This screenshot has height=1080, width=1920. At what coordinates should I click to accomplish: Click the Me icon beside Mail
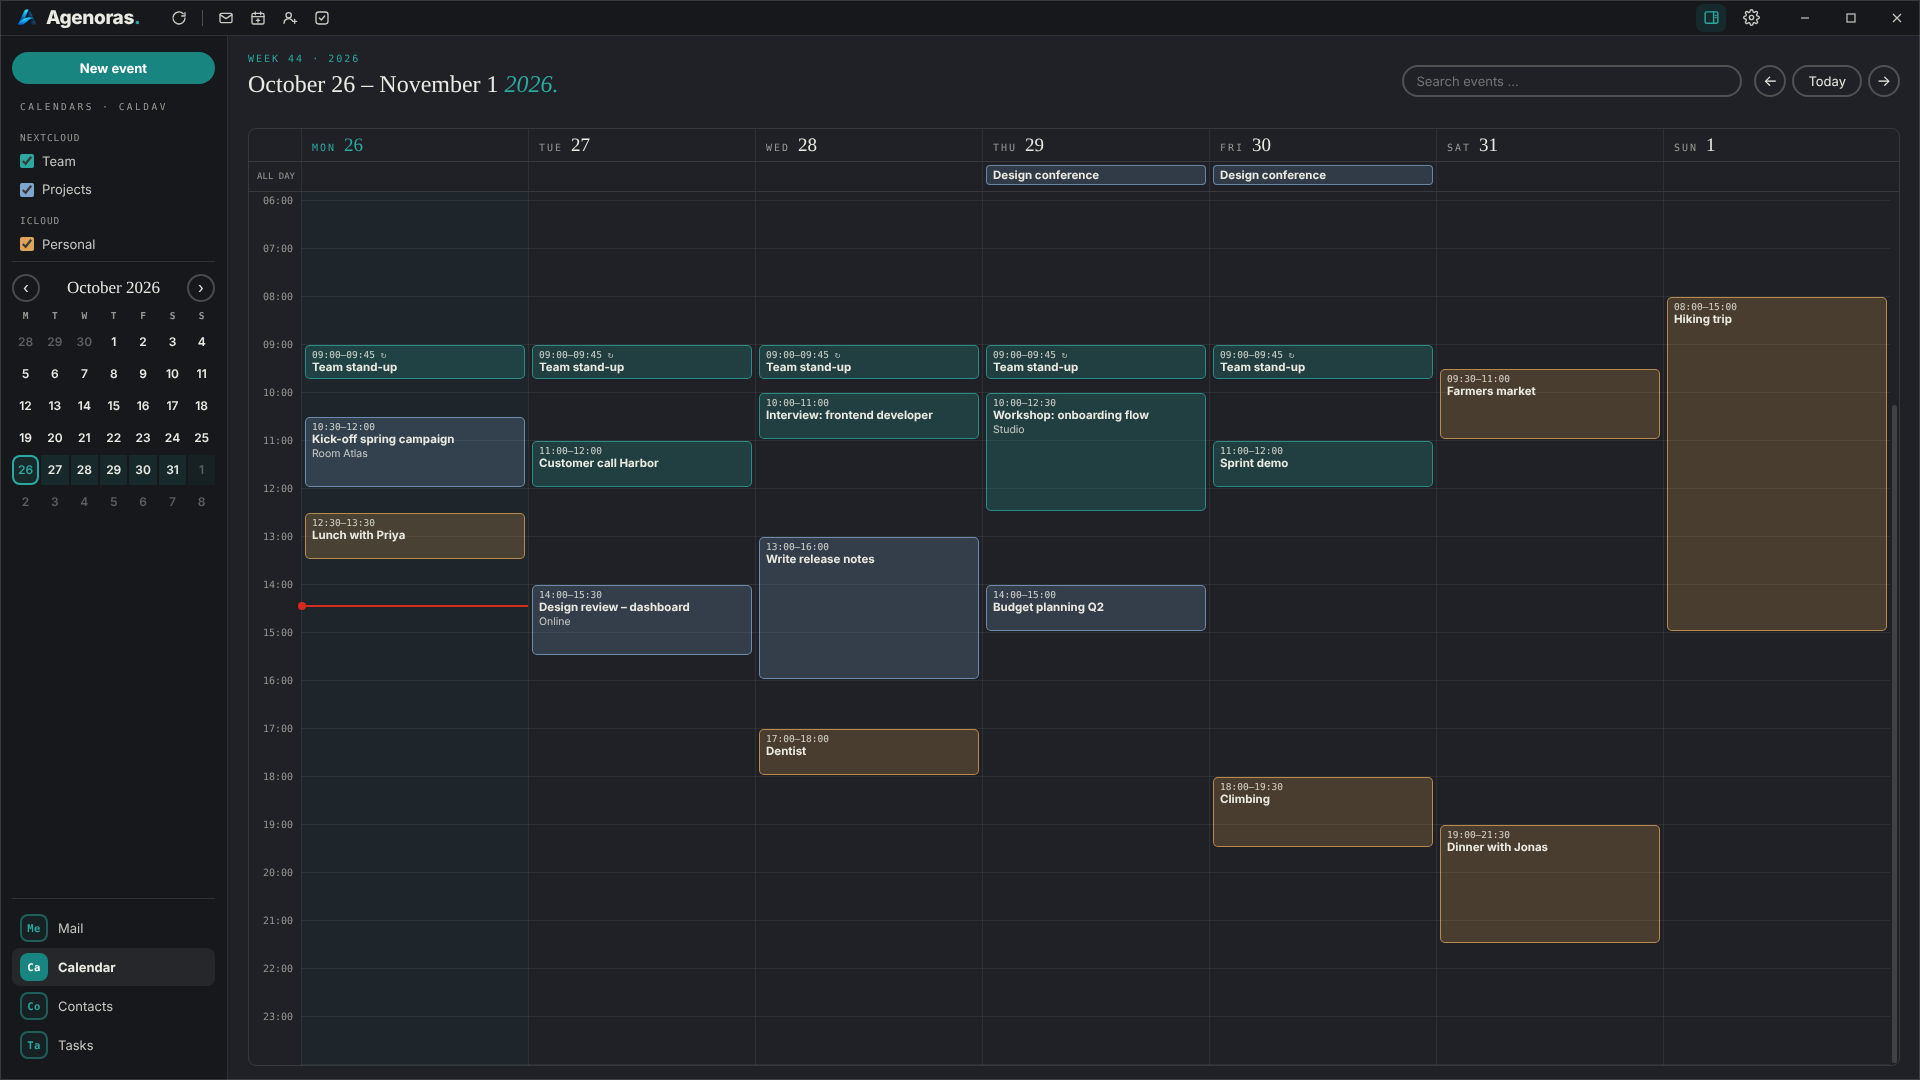pos(34,928)
